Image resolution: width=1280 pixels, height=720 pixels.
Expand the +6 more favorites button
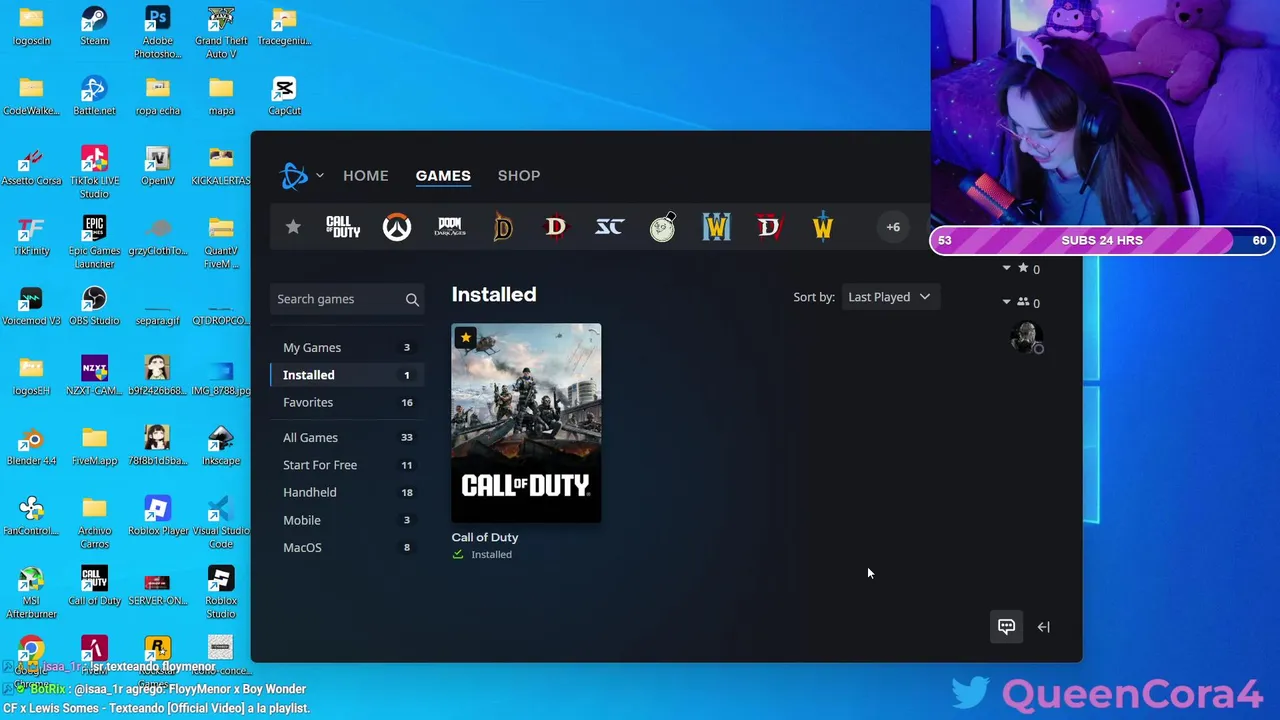tap(893, 227)
